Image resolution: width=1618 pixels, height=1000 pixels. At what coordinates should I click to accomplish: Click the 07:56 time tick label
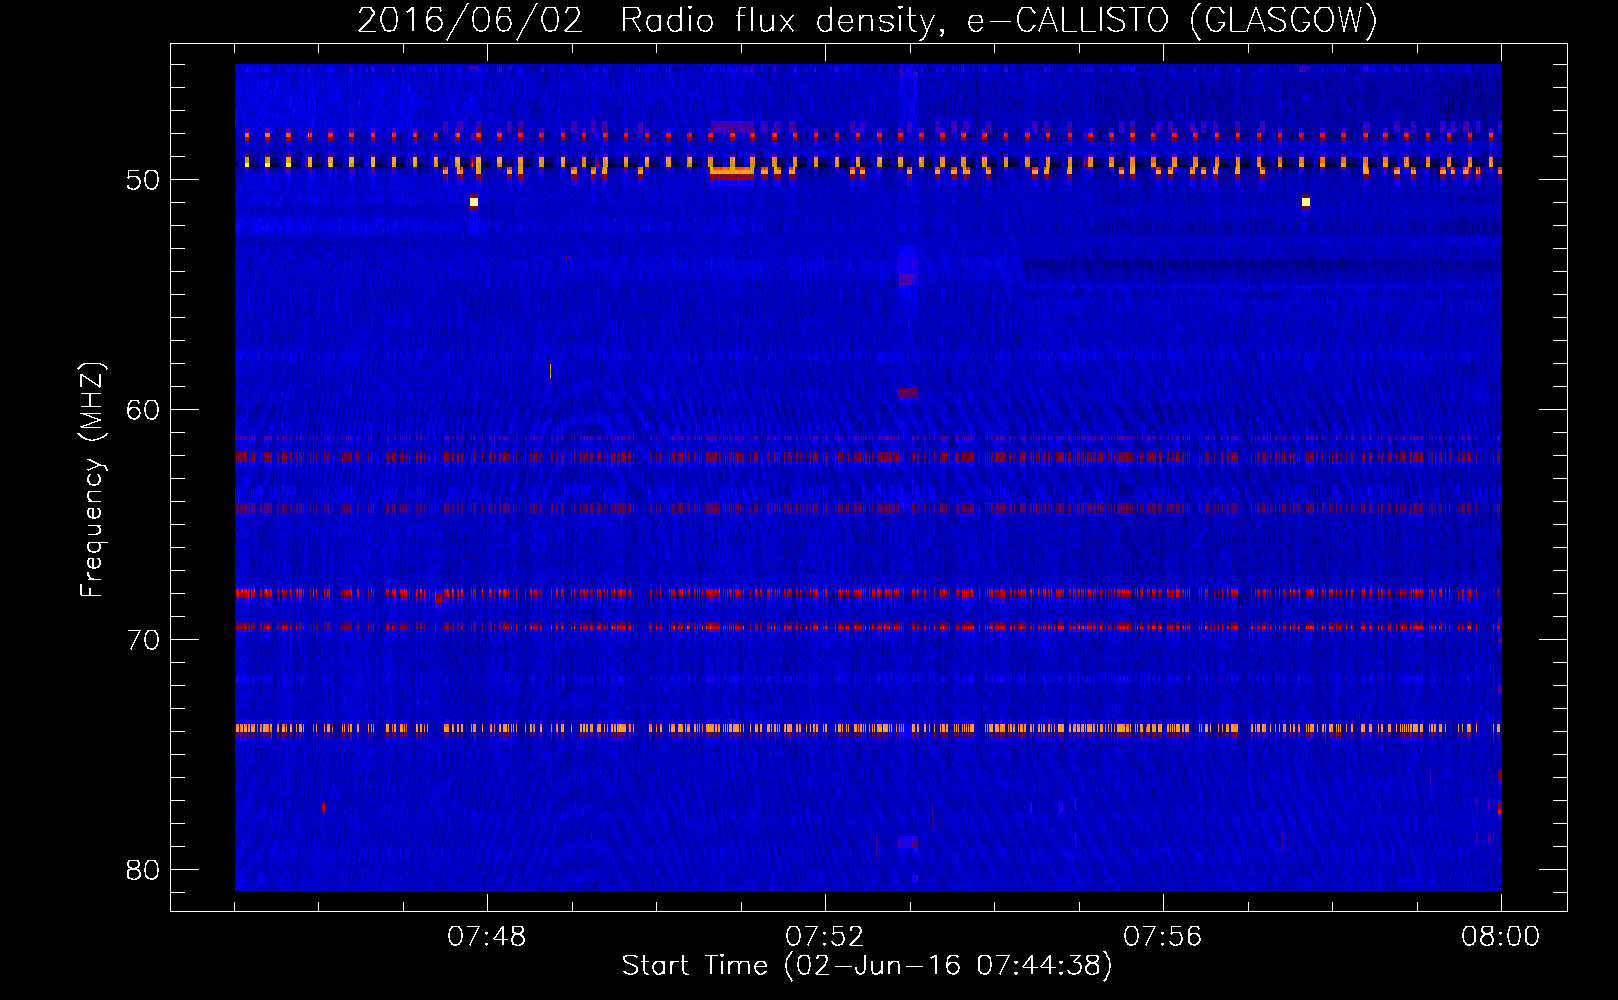[1163, 937]
